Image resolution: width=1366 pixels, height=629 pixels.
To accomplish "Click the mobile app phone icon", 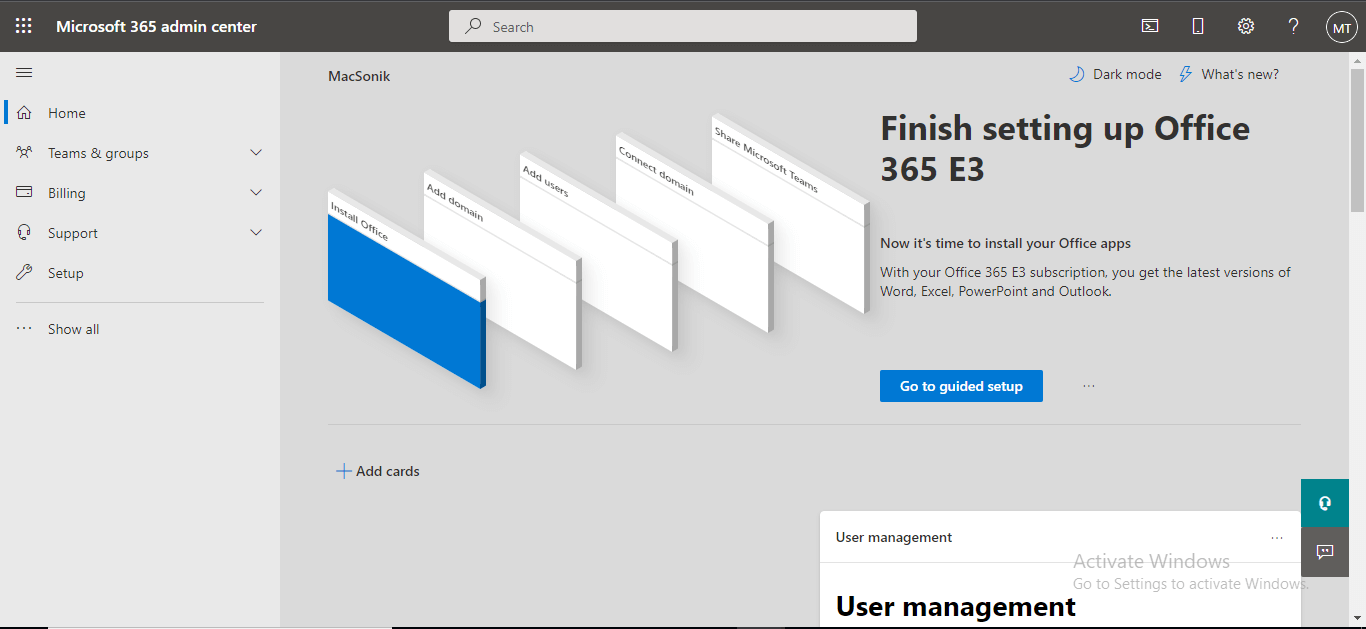I will pos(1198,26).
